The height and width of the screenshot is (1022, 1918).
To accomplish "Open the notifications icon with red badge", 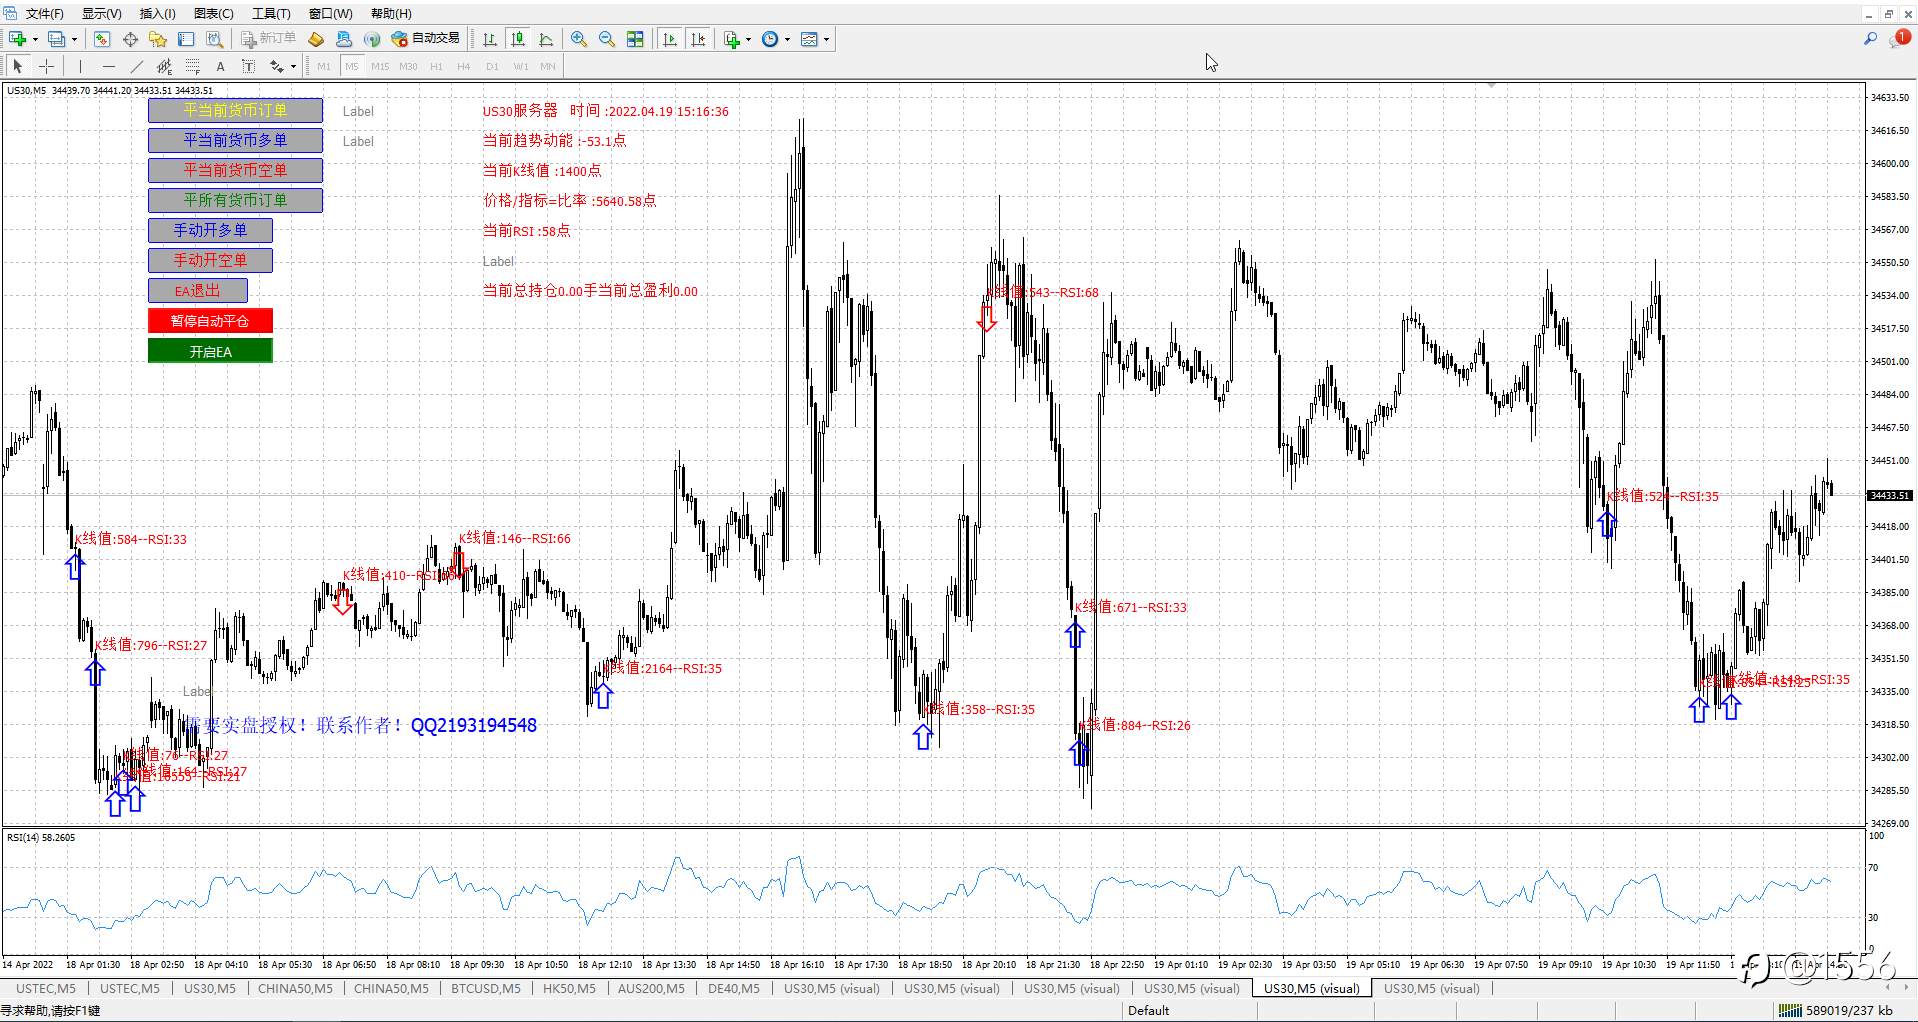I will click(x=1900, y=39).
